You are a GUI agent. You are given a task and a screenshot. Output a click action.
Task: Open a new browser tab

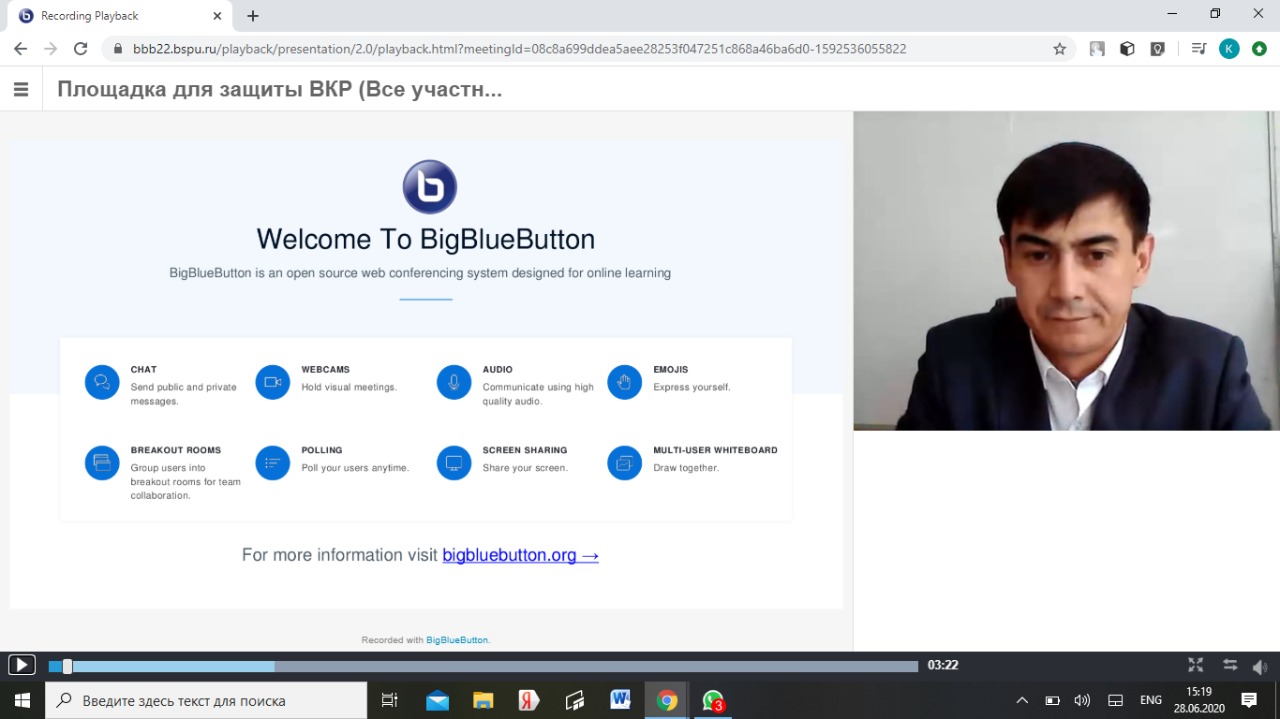tap(253, 16)
